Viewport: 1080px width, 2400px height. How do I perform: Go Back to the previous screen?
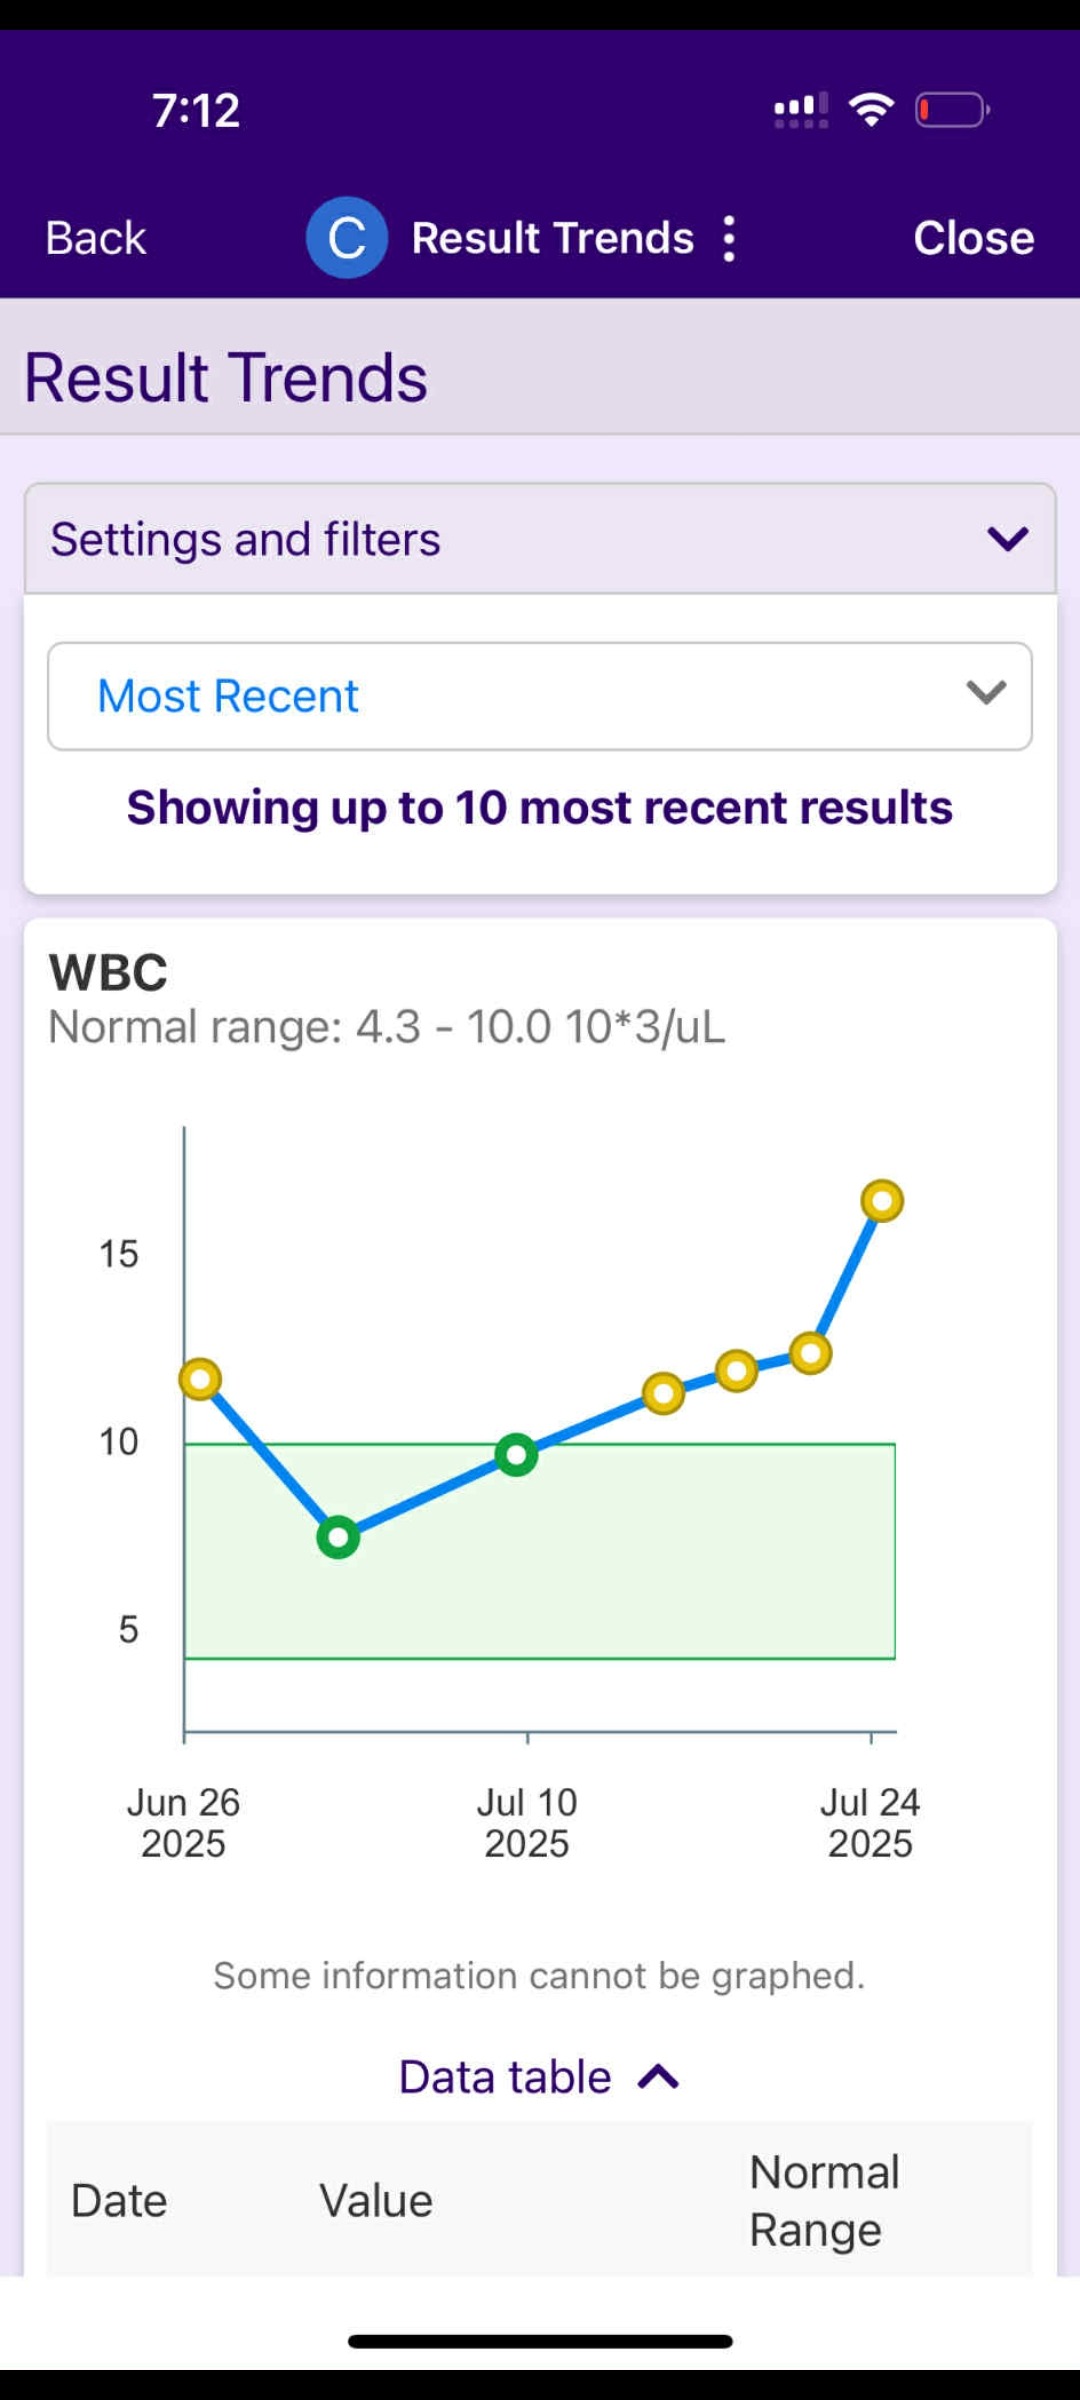click(96, 238)
